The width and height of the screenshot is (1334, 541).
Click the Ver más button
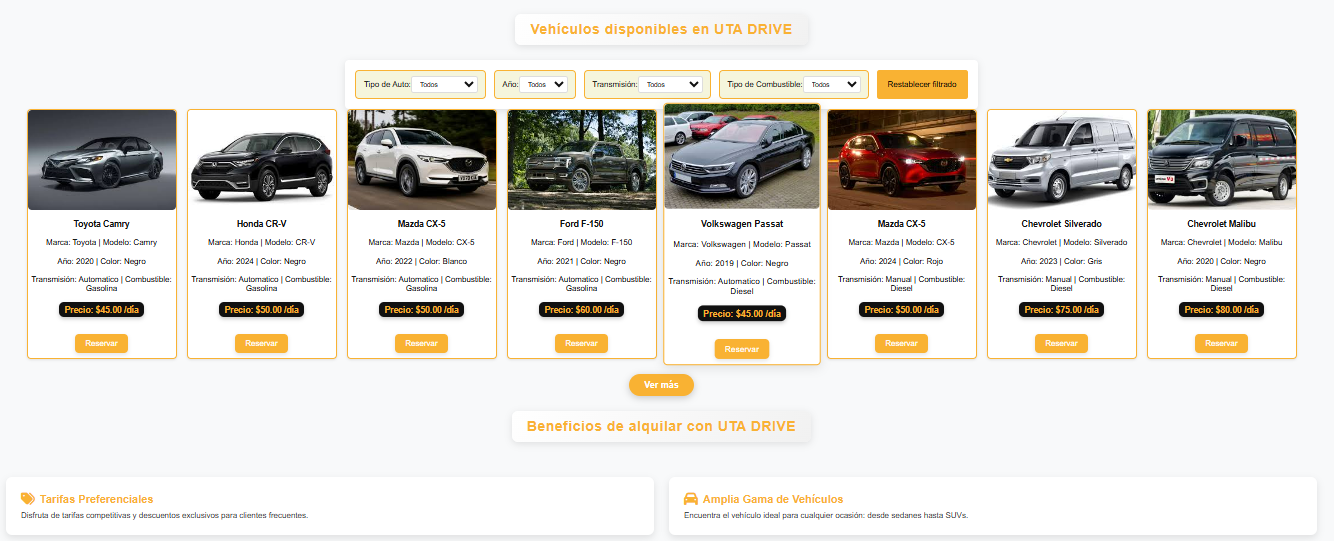[x=661, y=385]
